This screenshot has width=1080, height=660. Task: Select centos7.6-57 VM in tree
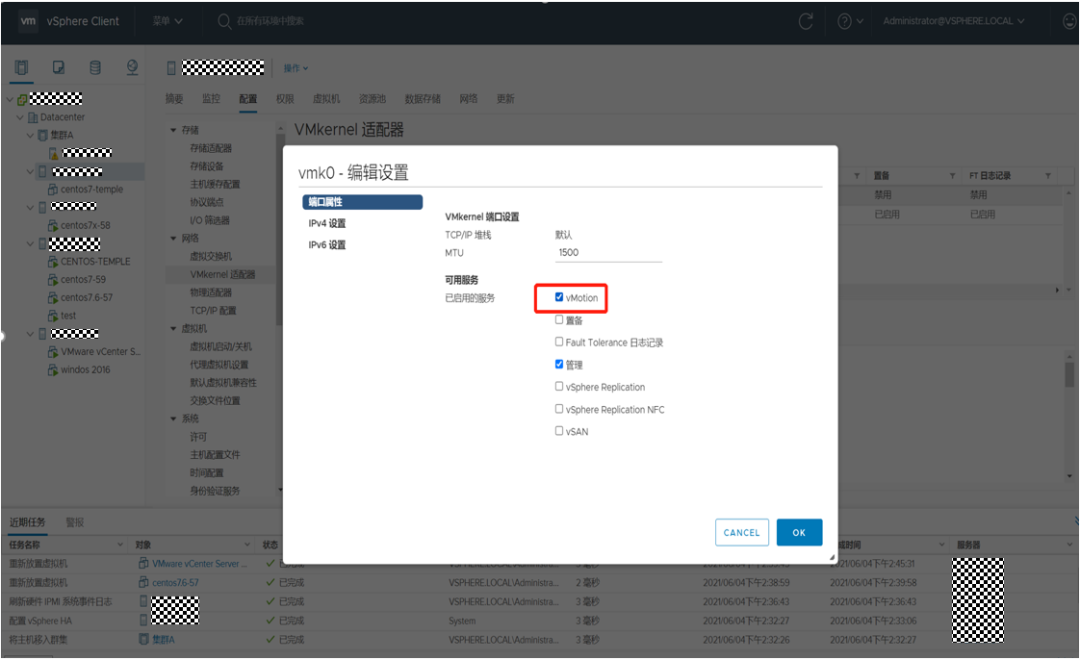(x=86, y=298)
